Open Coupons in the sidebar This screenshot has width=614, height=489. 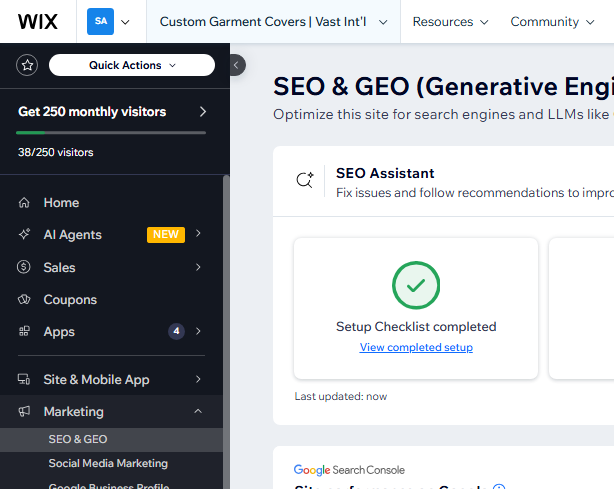111,300
